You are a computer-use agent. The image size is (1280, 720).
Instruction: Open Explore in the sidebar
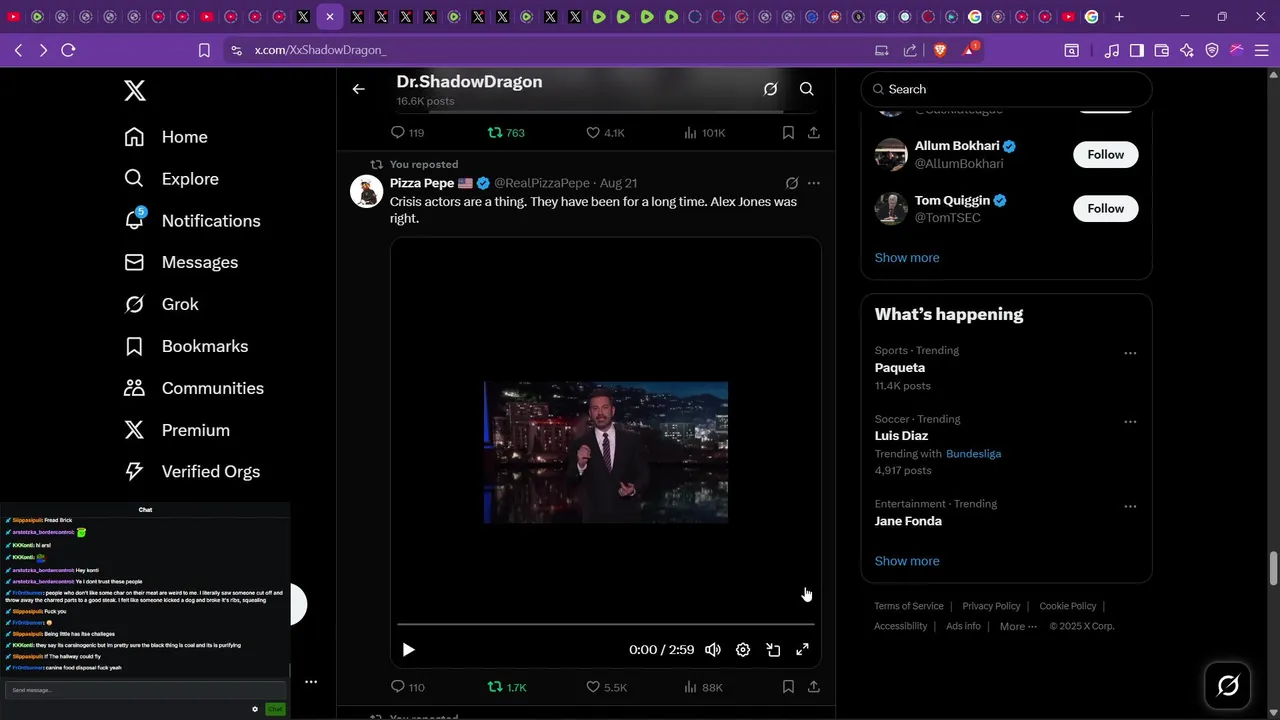[x=171, y=179]
